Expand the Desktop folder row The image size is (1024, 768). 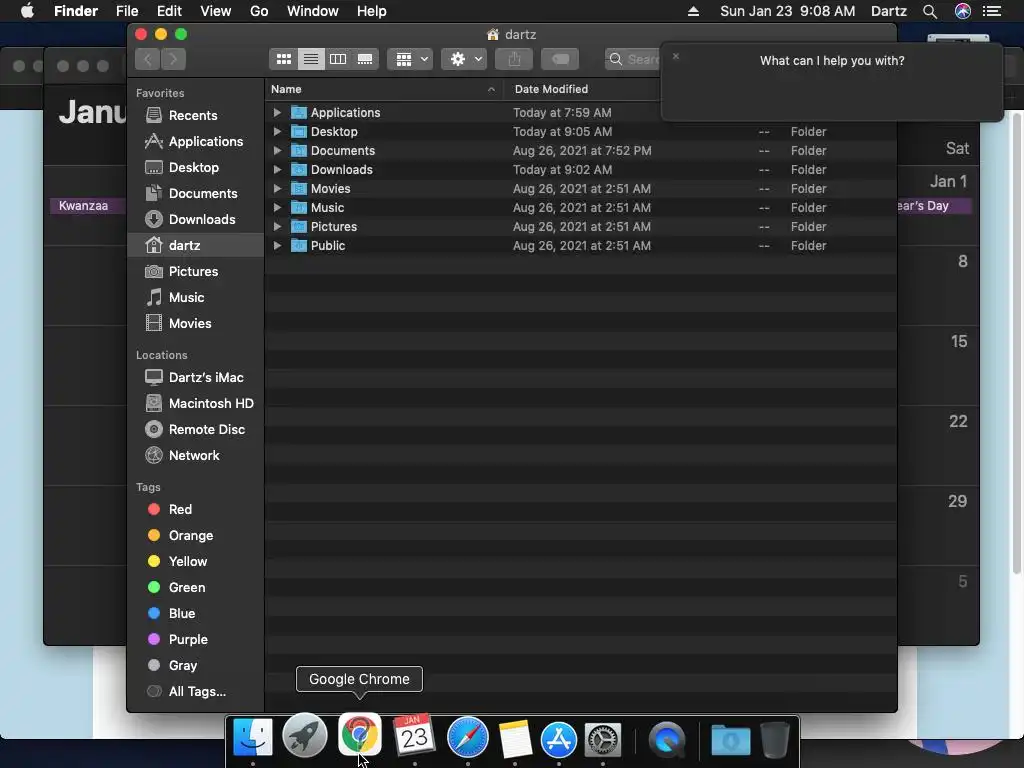click(277, 132)
